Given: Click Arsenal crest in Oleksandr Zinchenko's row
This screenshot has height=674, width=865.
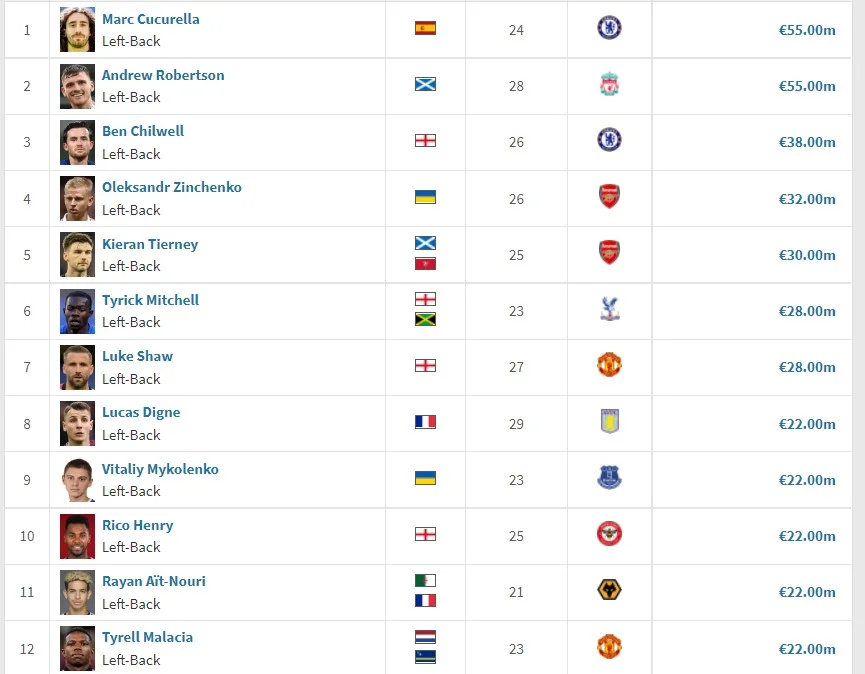Looking at the screenshot, I should pos(609,197).
